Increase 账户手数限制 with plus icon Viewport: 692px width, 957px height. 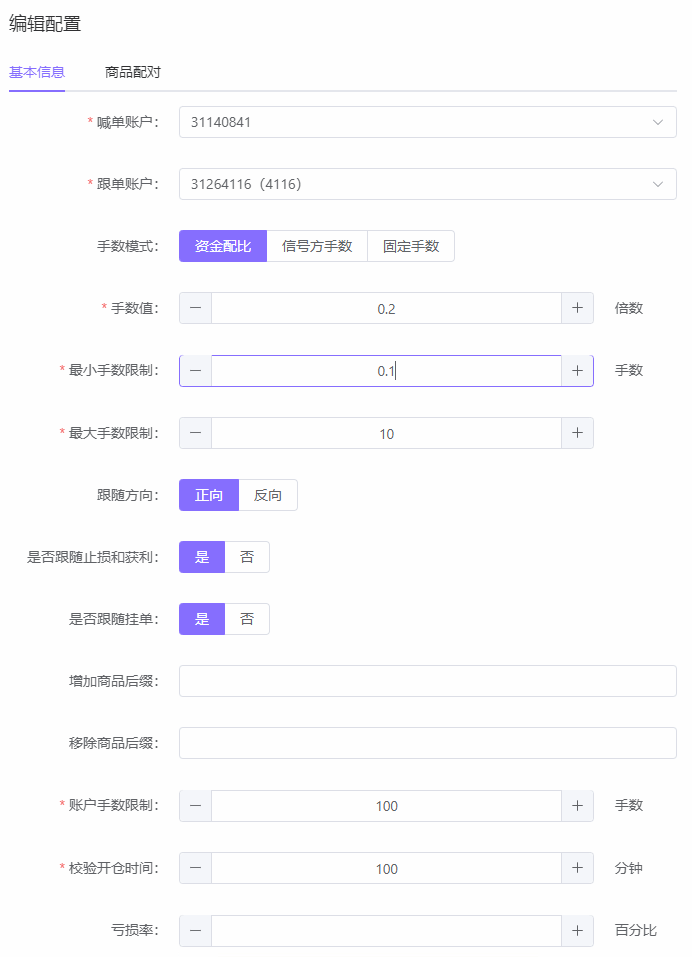point(577,806)
